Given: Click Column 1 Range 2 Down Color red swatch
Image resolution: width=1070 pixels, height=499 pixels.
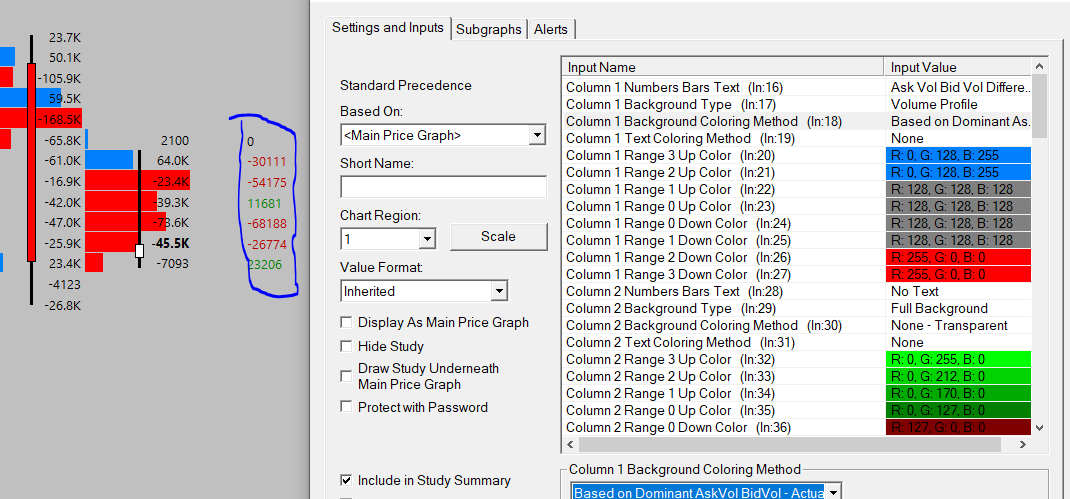Looking at the screenshot, I should coord(957,257).
